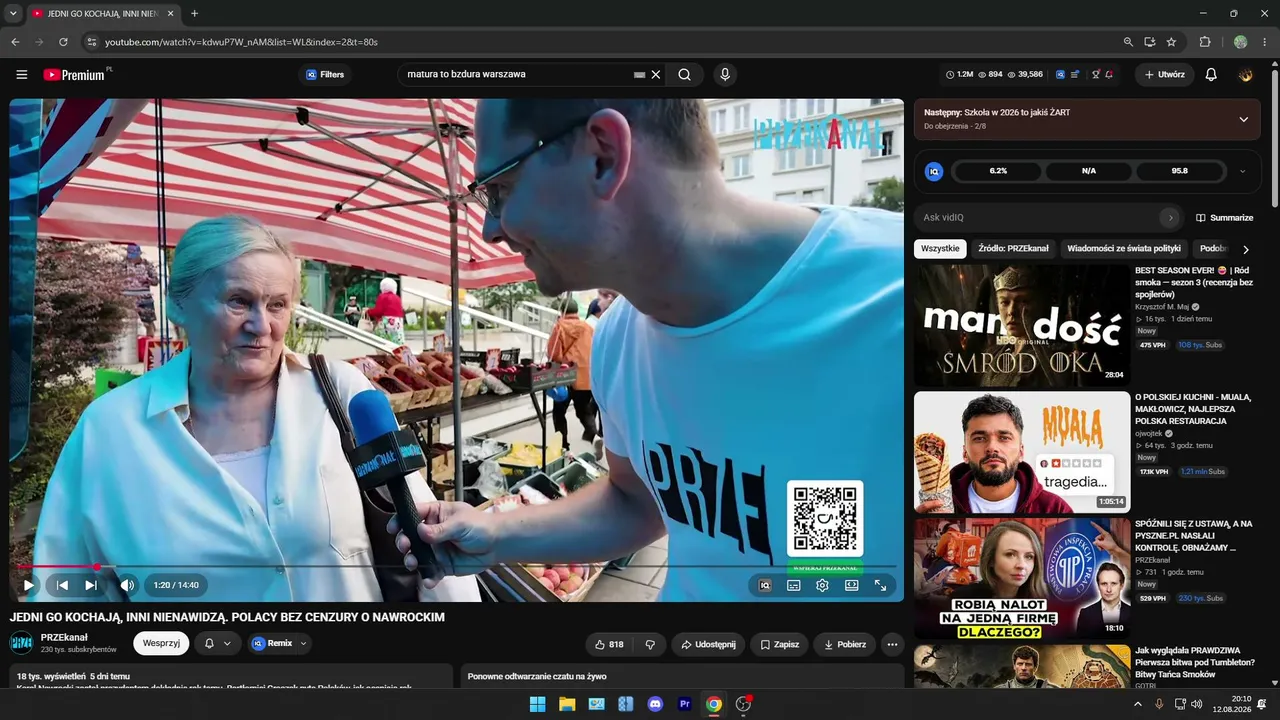The width and height of the screenshot is (1280, 720).
Task: Download the video with Pobierz
Action: [x=845, y=644]
